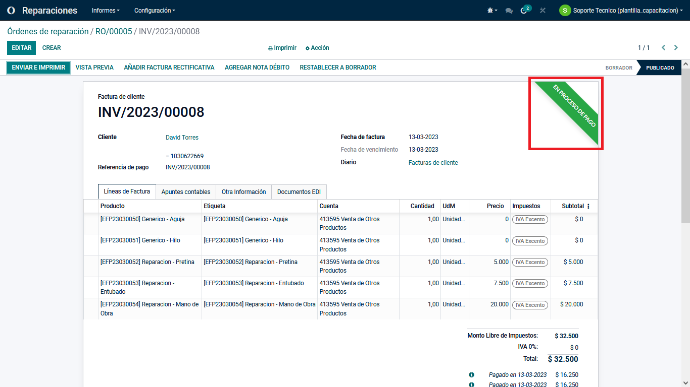Click the debug tools X icon
690x387 pixels.
point(543,11)
